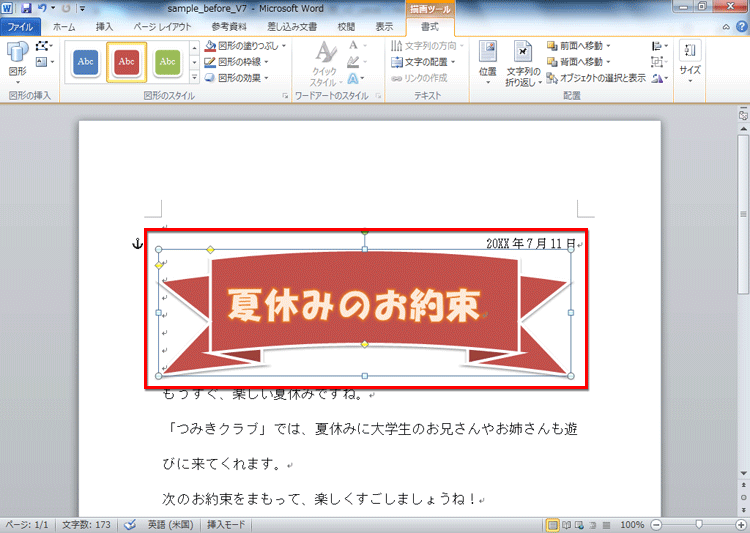Screen dimensions: 750x533
Task: Toggle 挿入モード insert mode
Action: point(226,525)
